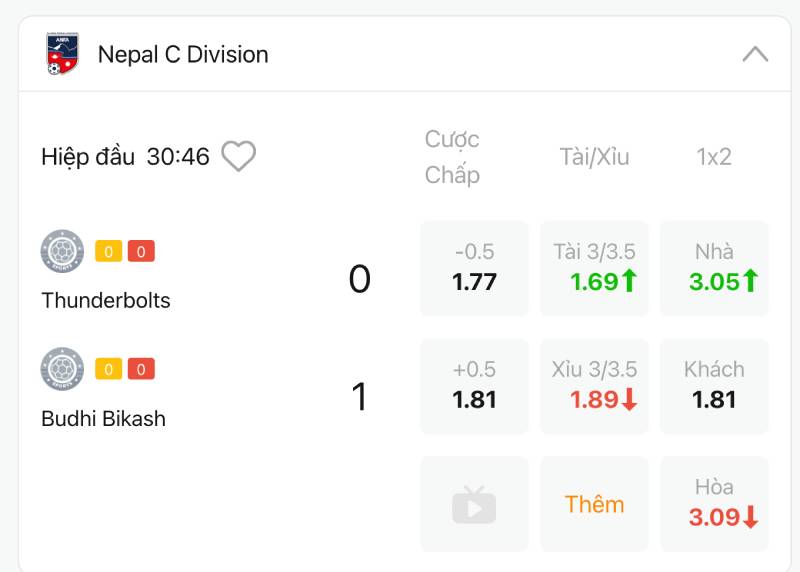Image resolution: width=800 pixels, height=572 pixels.
Task: Click the Thunderbolts team badge
Action: [x=62, y=251]
